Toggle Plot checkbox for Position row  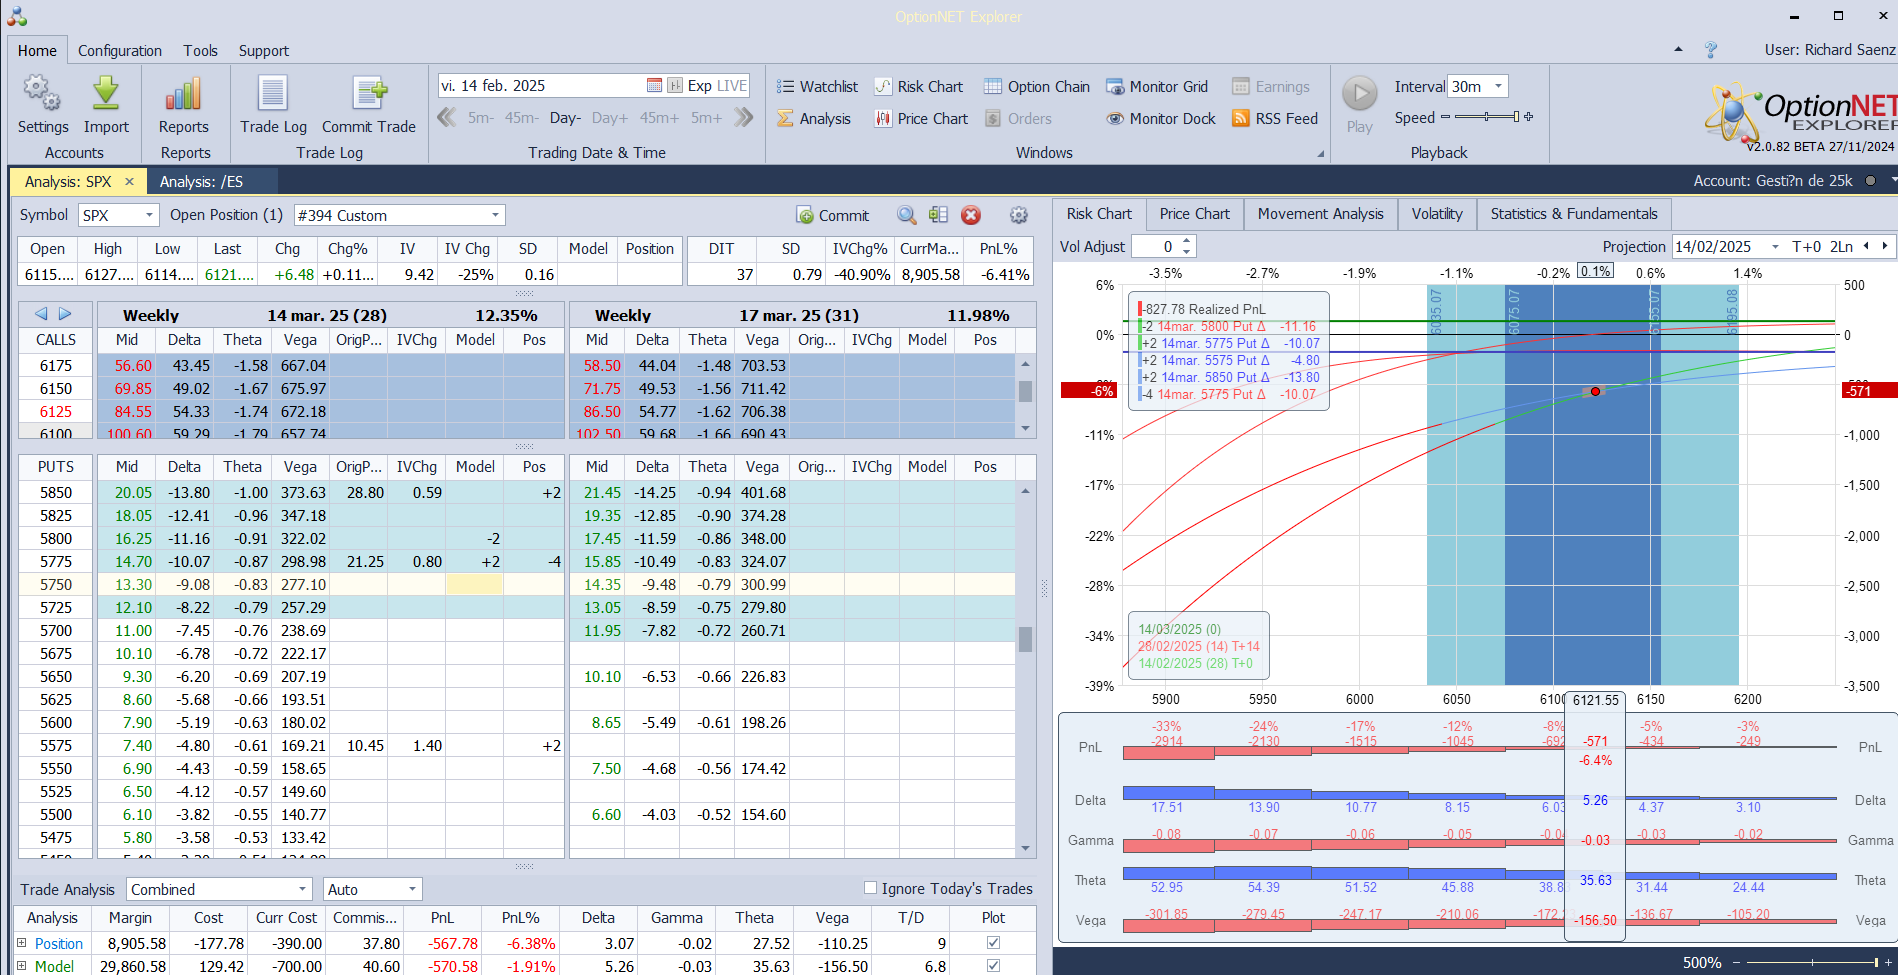pos(993,943)
